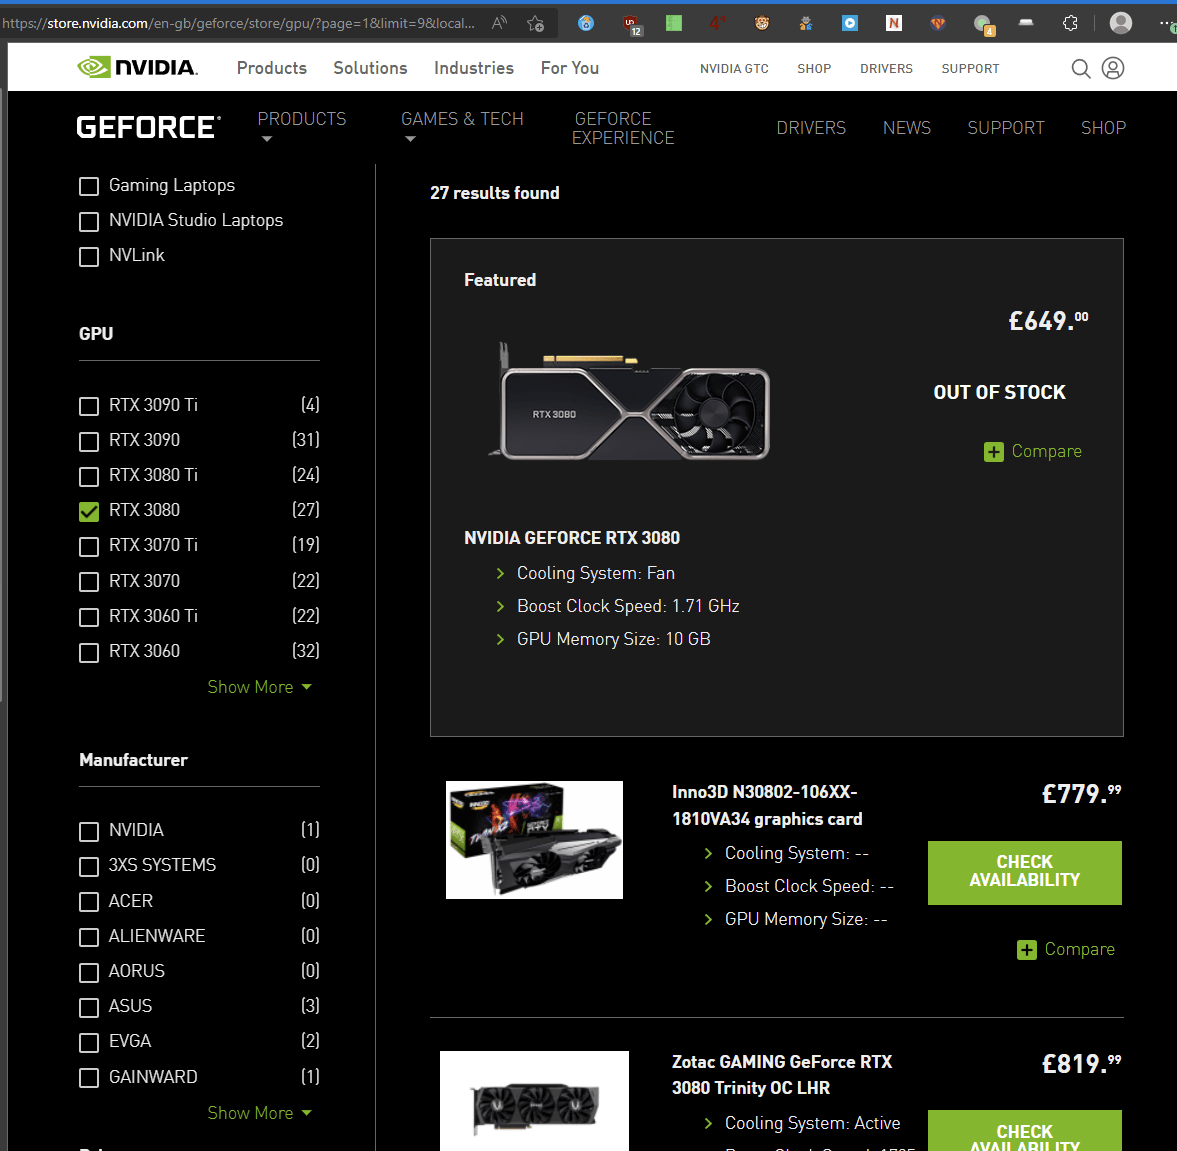The height and width of the screenshot is (1151, 1177).
Task: Check the RTX 3080 Ti filter
Action: (89, 477)
